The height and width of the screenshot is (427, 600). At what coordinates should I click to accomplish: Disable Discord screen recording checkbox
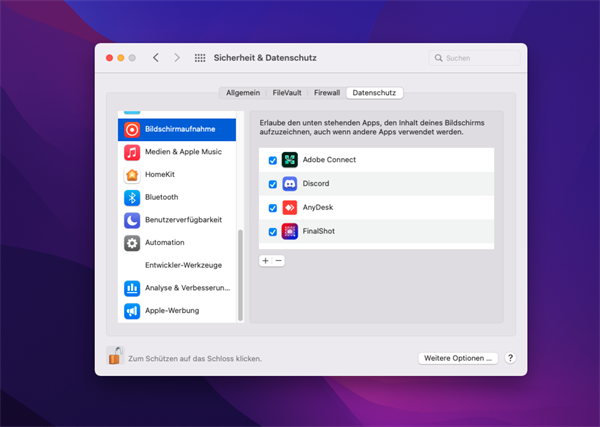click(272, 184)
